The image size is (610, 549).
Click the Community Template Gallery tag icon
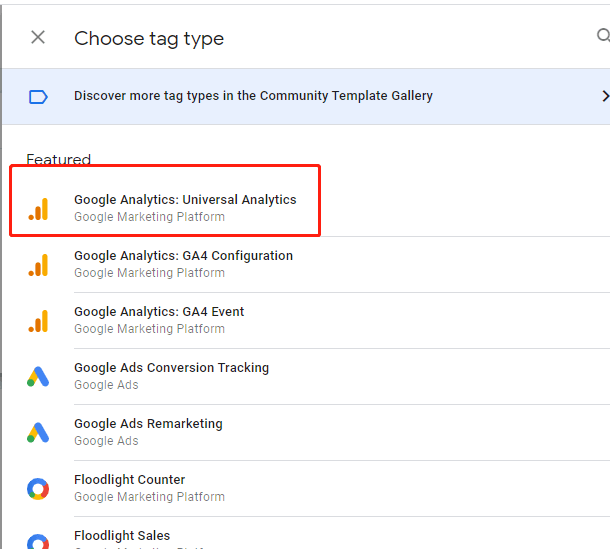pyautogui.click(x=38, y=97)
